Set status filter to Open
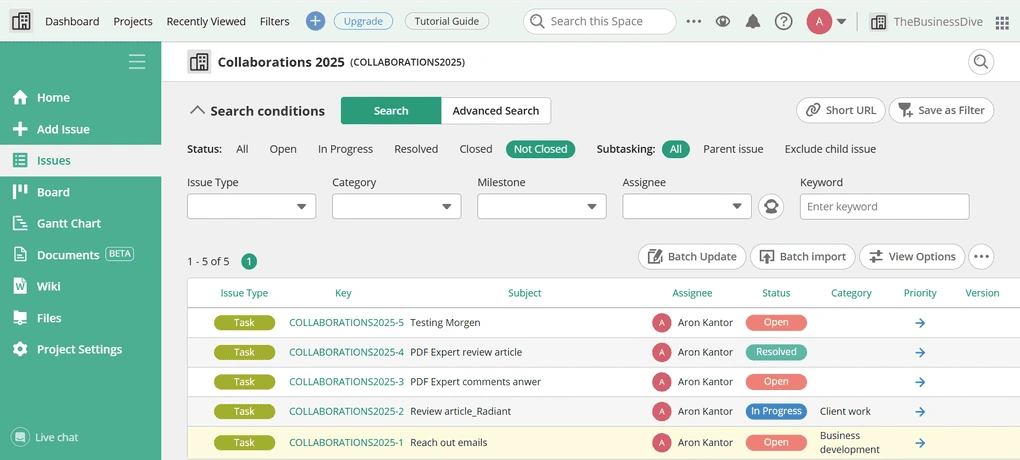1020x460 pixels. click(283, 149)
